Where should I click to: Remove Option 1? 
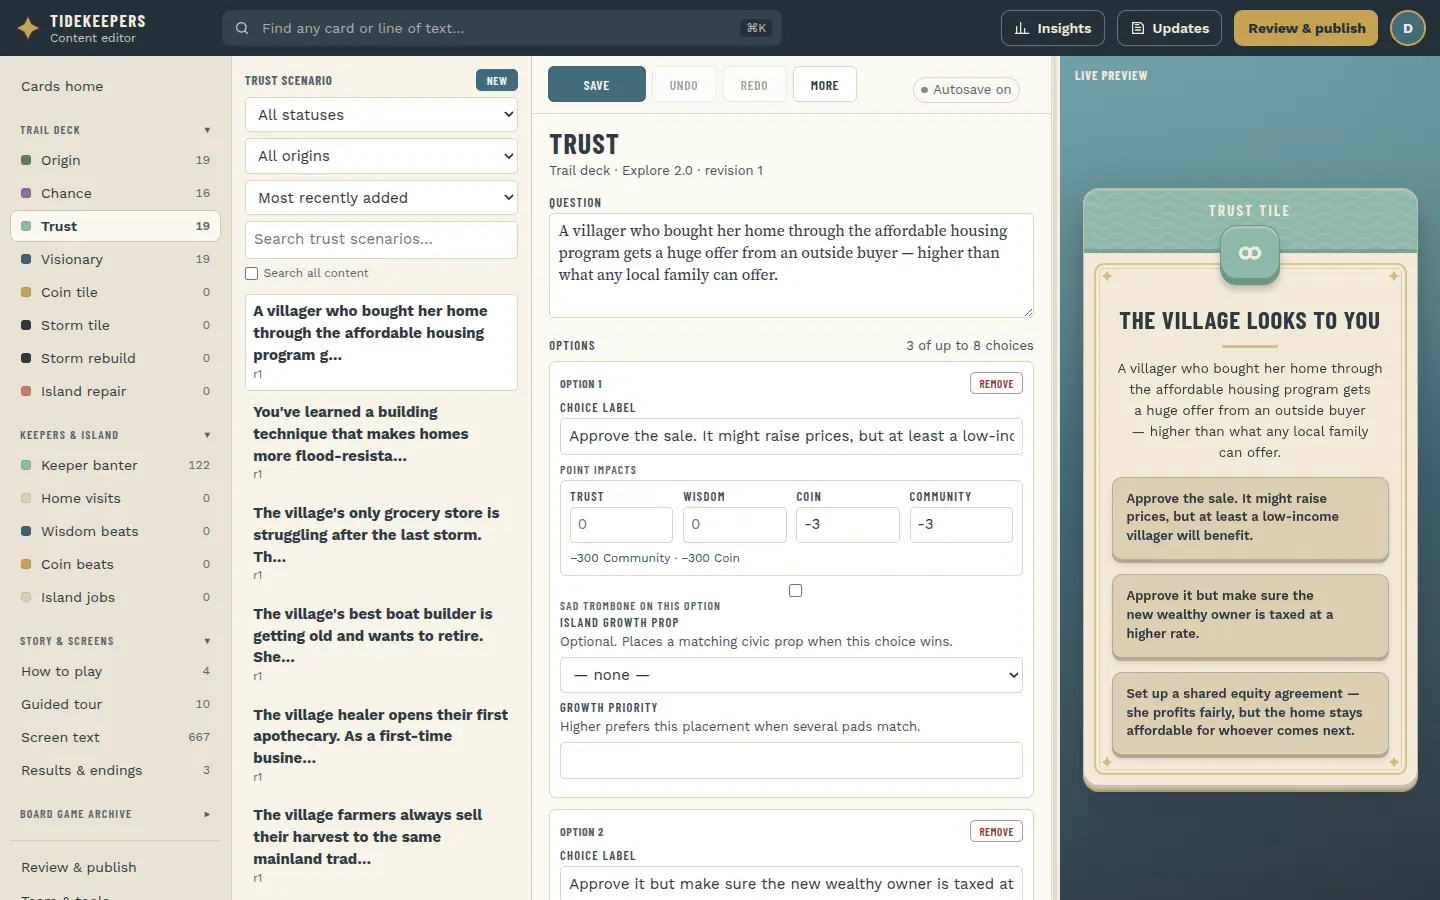point(996,384)
